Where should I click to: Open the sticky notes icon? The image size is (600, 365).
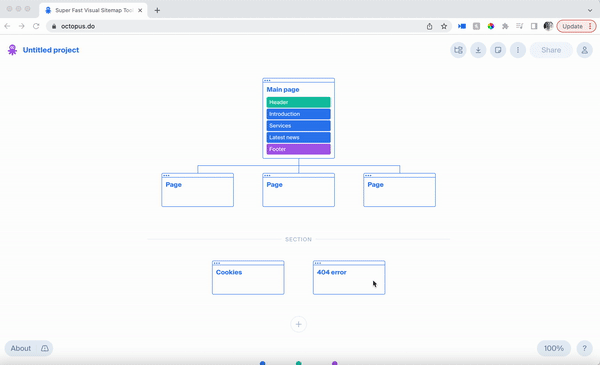point(498,50)
